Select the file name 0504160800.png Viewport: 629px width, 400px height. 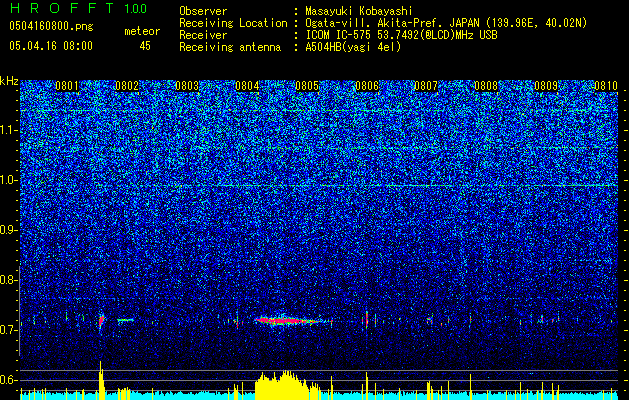point(51,27)
